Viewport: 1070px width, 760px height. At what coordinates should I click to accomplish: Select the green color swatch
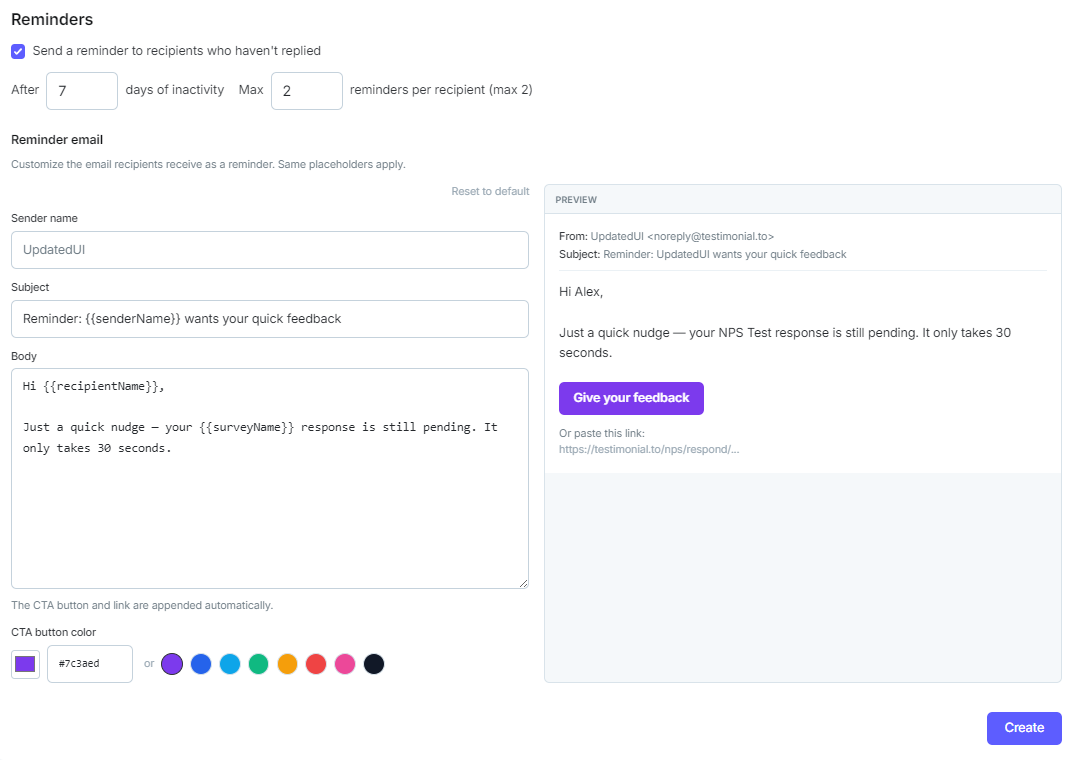click(x=259, y=664)
